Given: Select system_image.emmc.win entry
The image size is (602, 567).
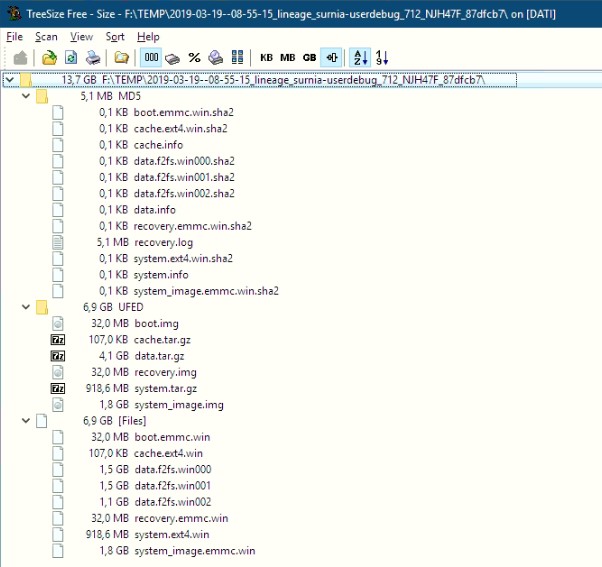Looking at the screenshot, I should point(194,551).
